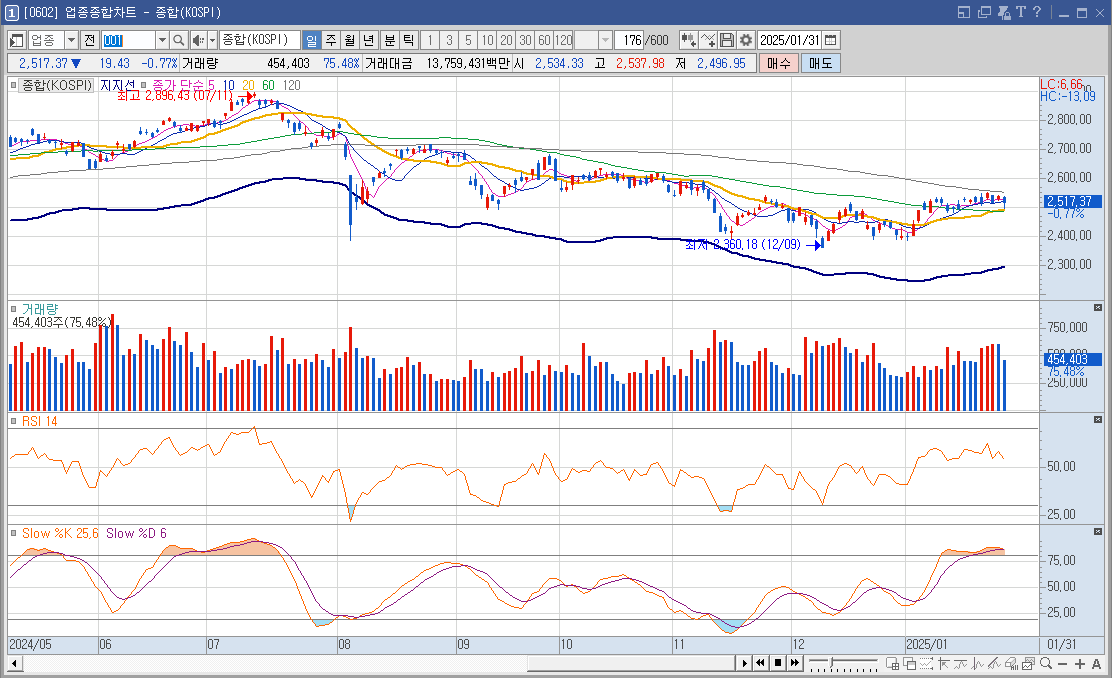Toggle the price panel marker before 종합(KOSPI)
This screenshot has height=678, width=1112.
click(13, 85)
